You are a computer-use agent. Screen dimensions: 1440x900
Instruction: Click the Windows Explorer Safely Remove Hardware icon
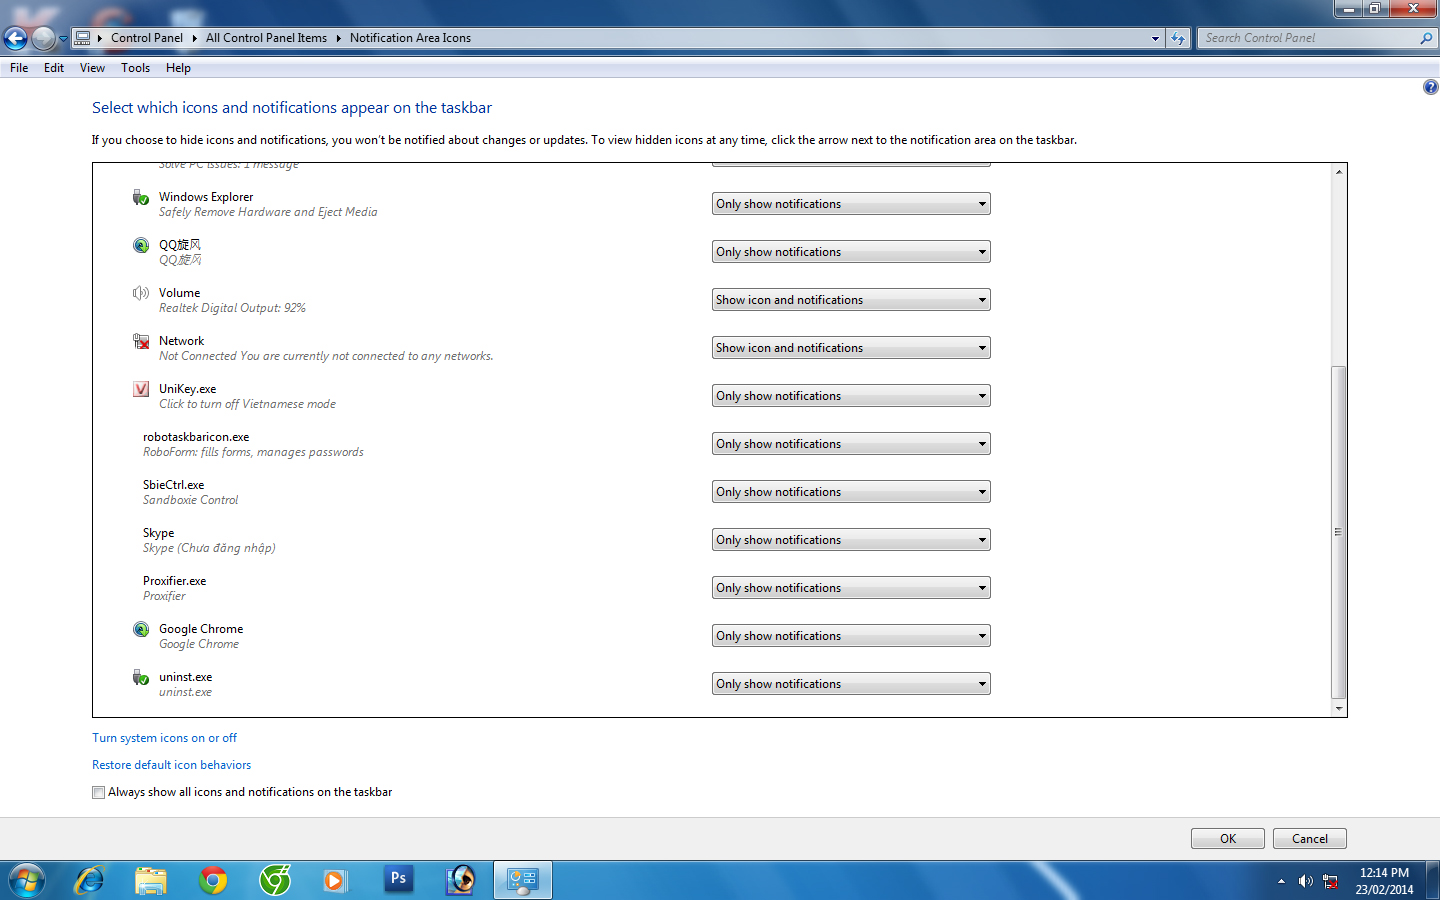point(141,197)
